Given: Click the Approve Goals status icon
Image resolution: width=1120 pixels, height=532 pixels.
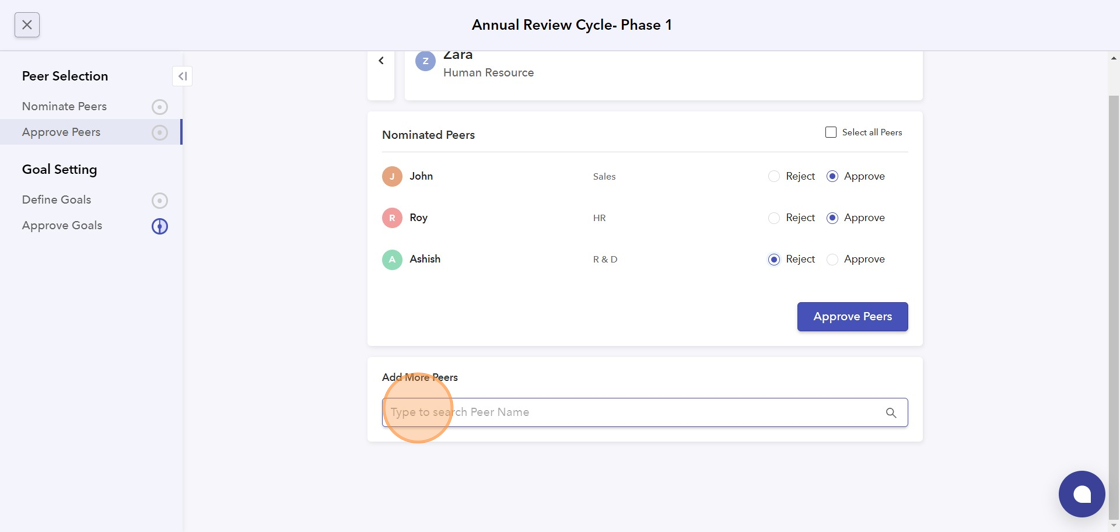Looking at the screenshot, I should coord(160,227).
